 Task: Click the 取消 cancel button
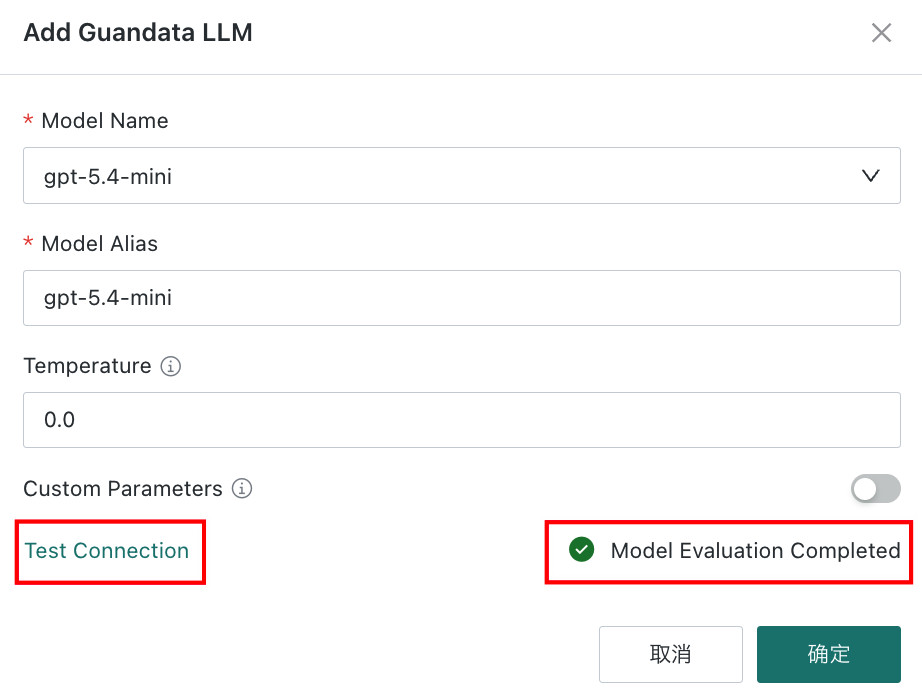670,654
